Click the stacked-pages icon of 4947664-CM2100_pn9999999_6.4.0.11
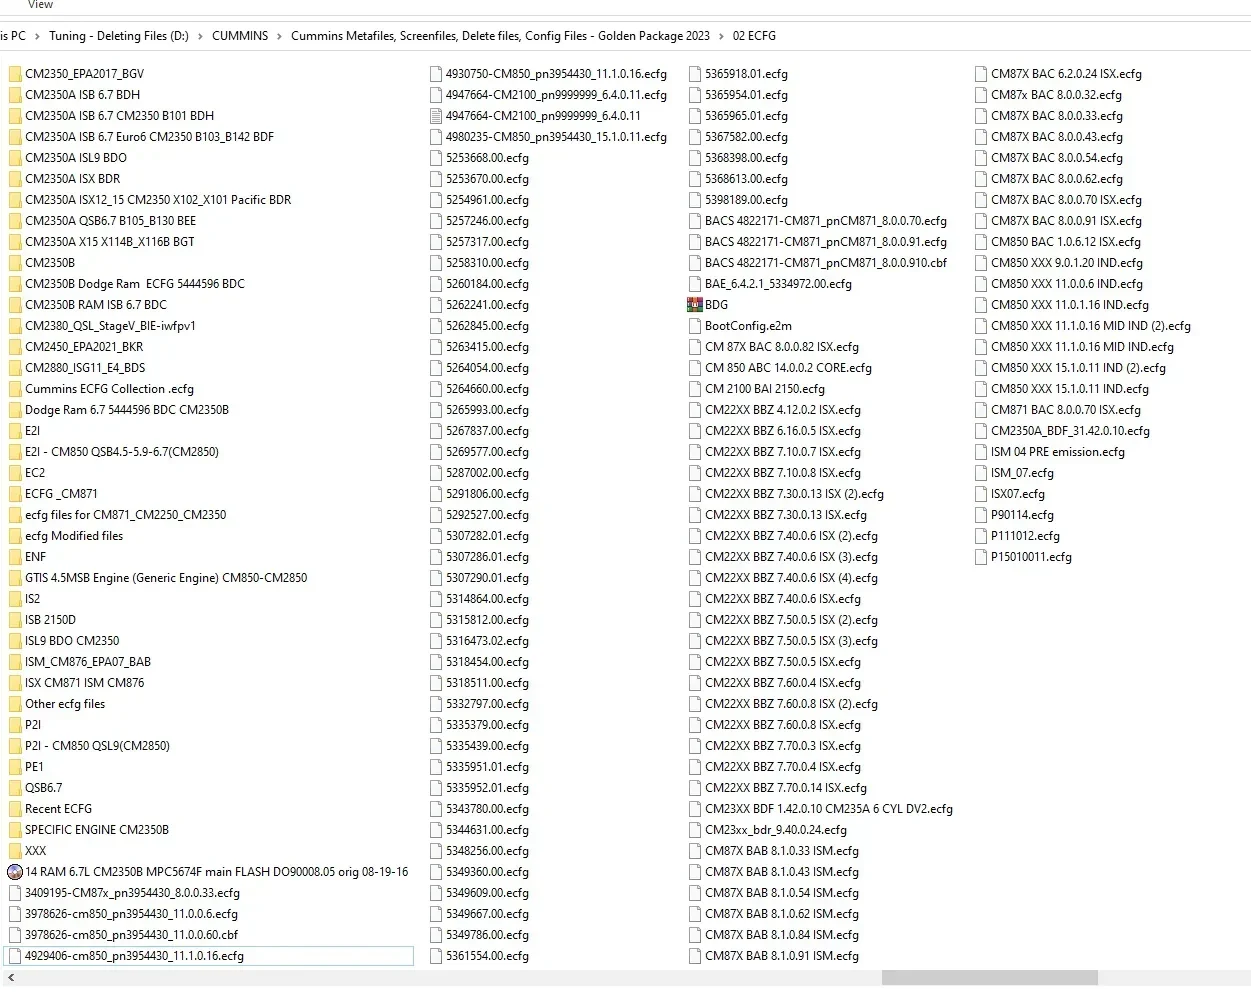This screenshot has height=993, width=1251. coord(435,115)
